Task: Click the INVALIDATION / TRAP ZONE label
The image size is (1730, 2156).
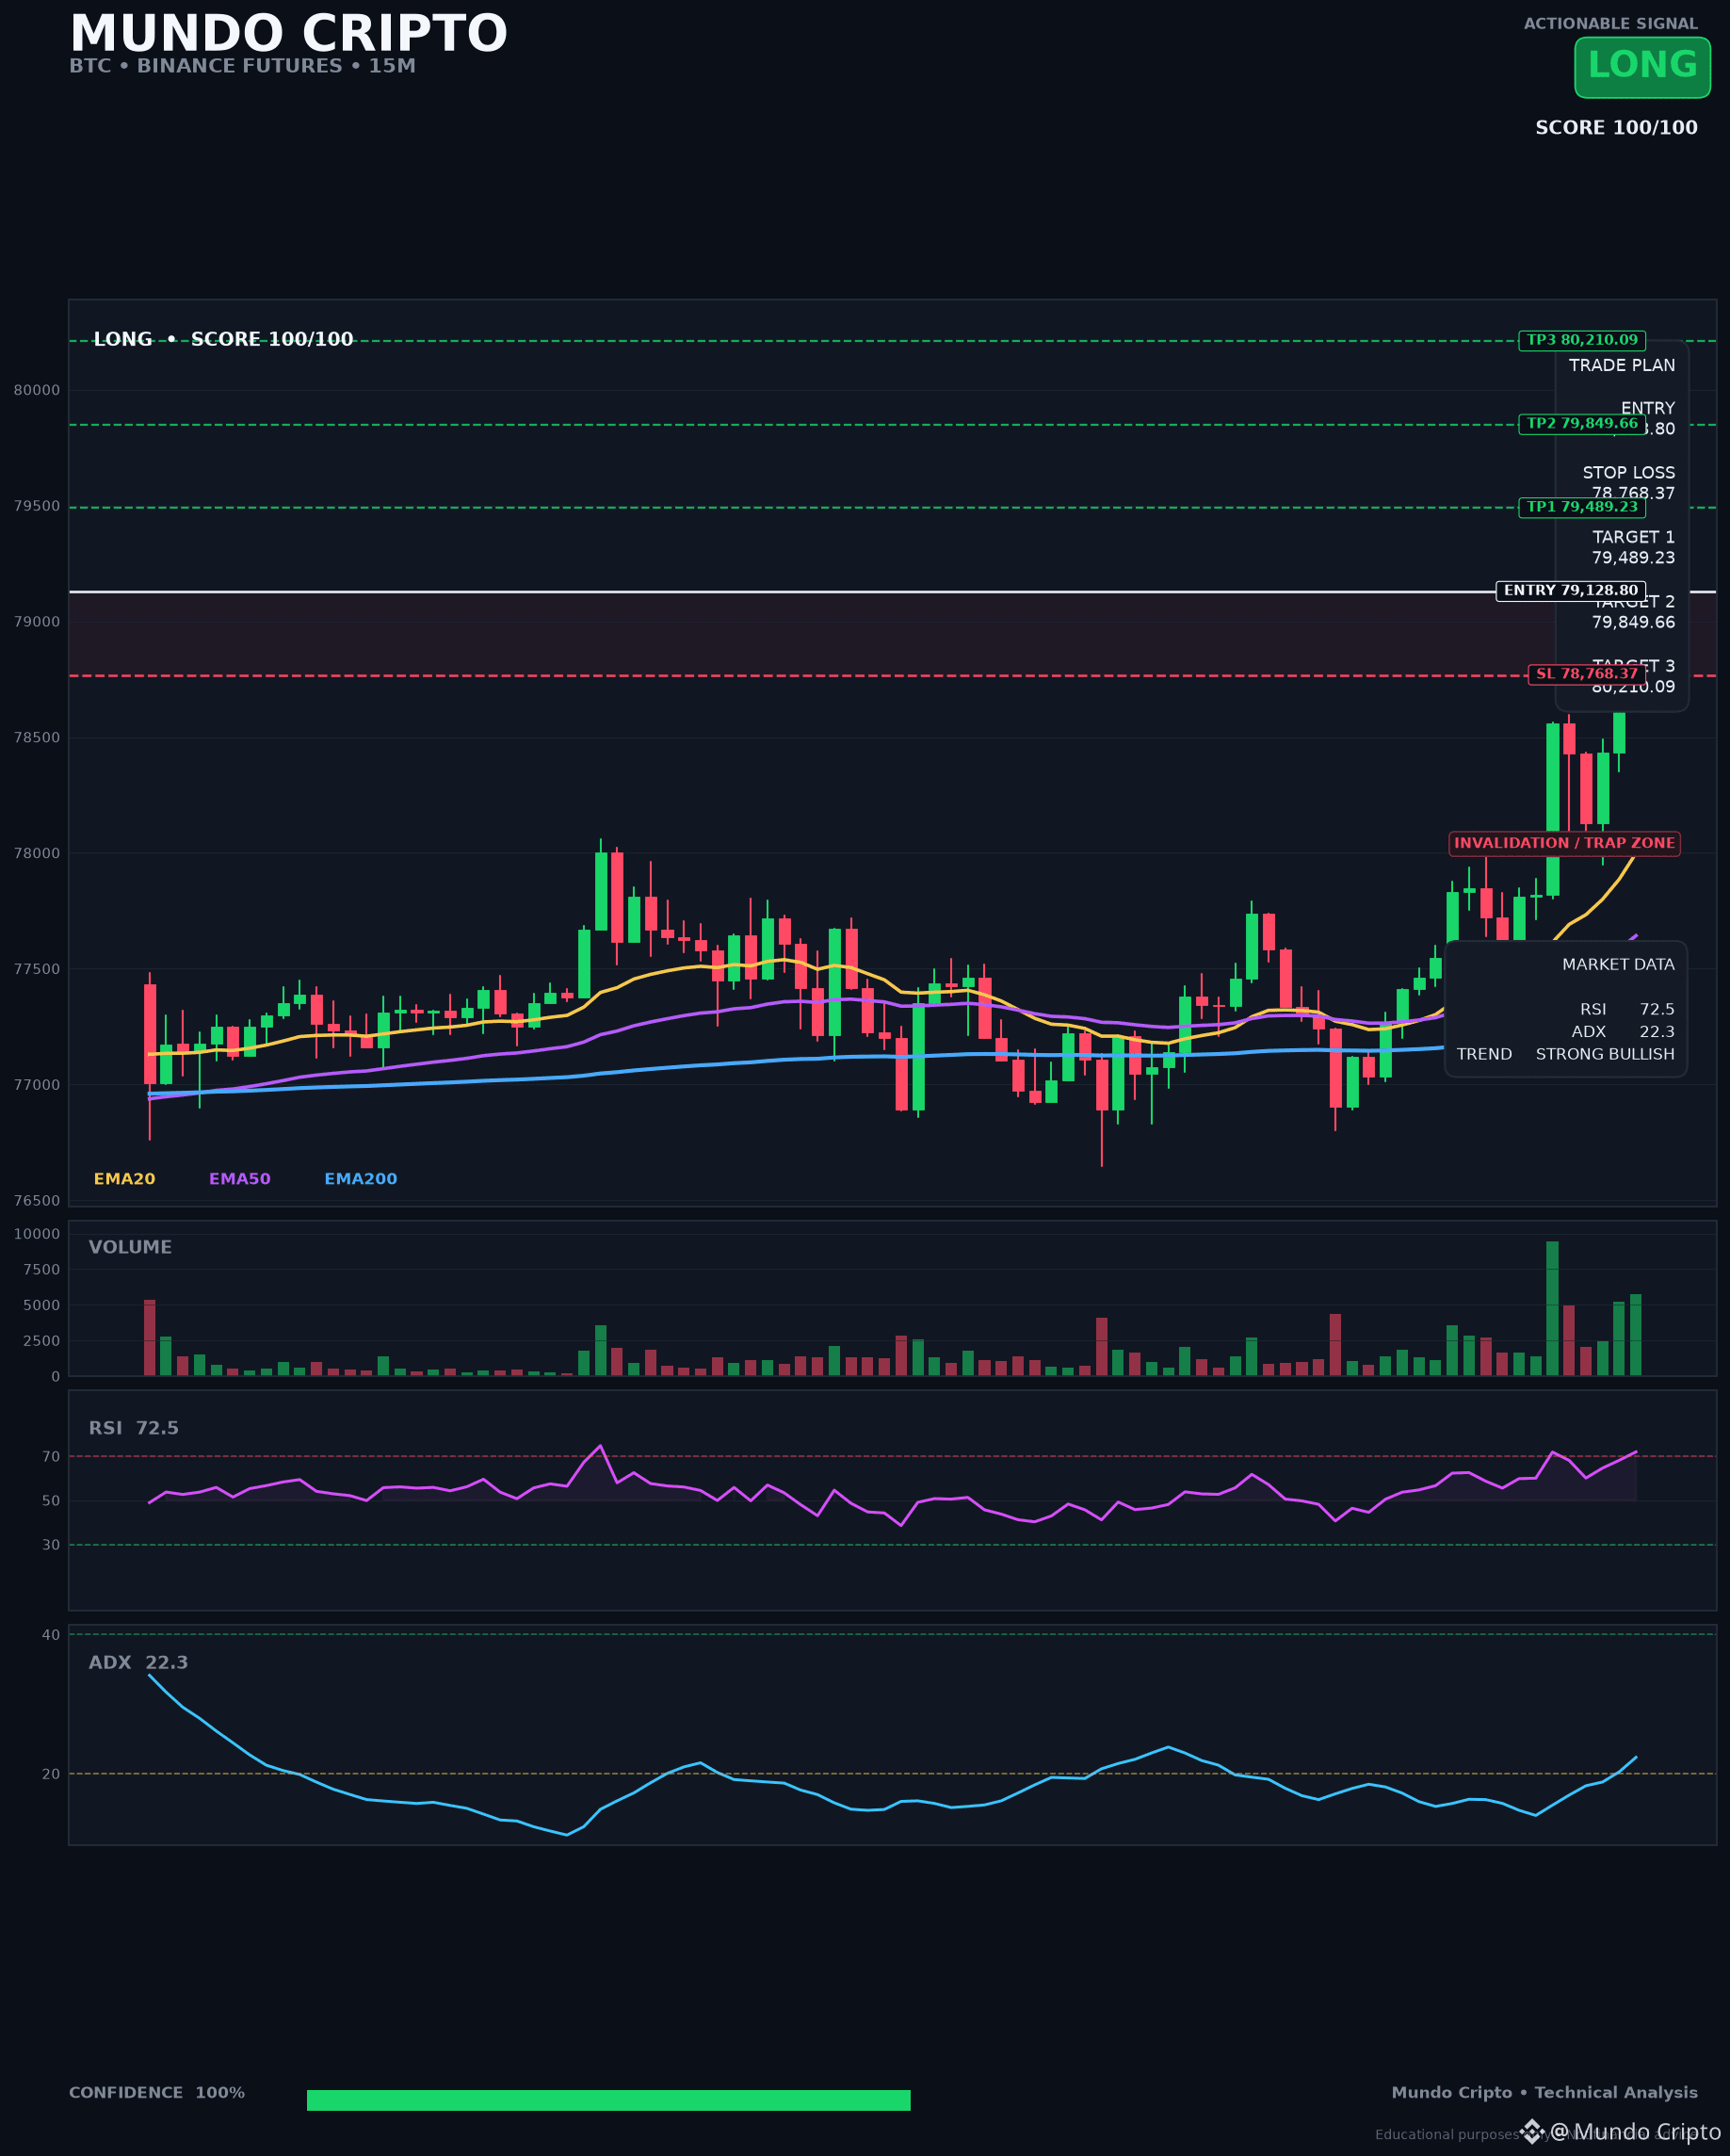Action: [1564, 843]
